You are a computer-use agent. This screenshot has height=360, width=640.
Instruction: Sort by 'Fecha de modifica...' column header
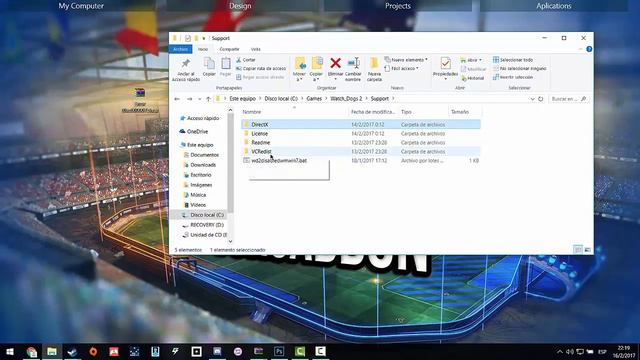click(x=373, y=112)
